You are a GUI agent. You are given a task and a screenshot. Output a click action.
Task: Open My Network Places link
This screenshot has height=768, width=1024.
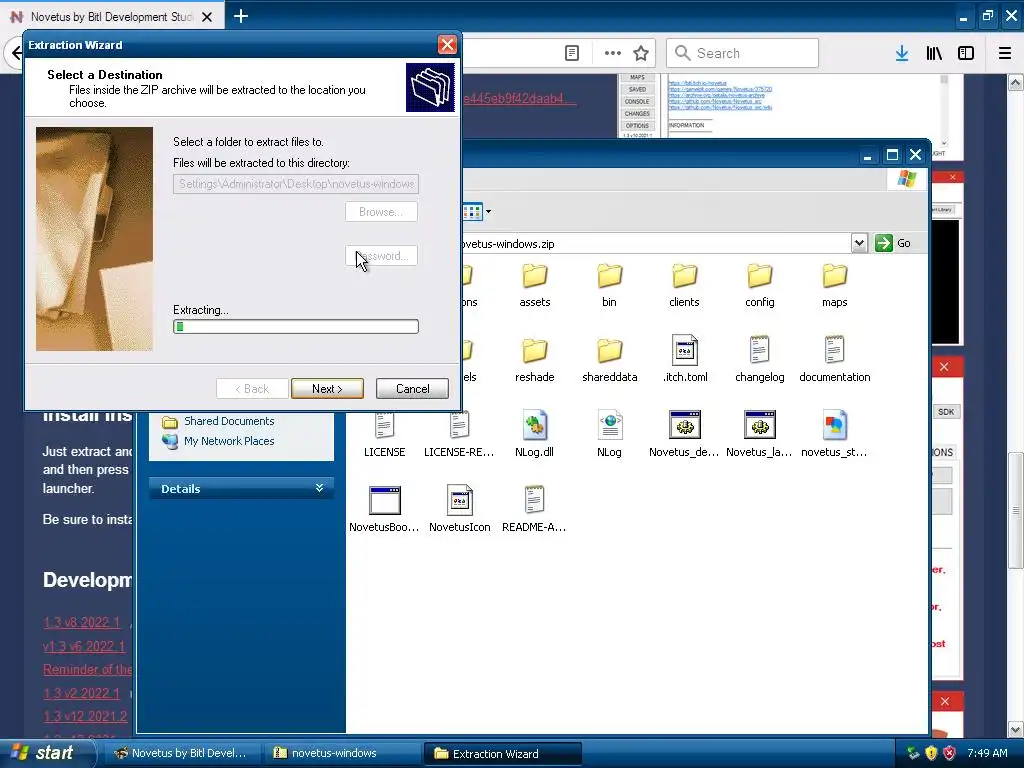(229, 441)
